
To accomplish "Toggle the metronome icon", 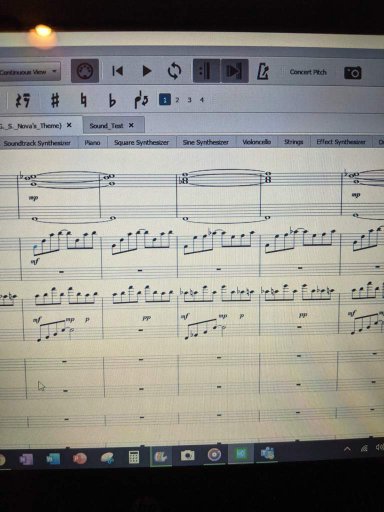I will pyautogui.click(x=263, y=71).
